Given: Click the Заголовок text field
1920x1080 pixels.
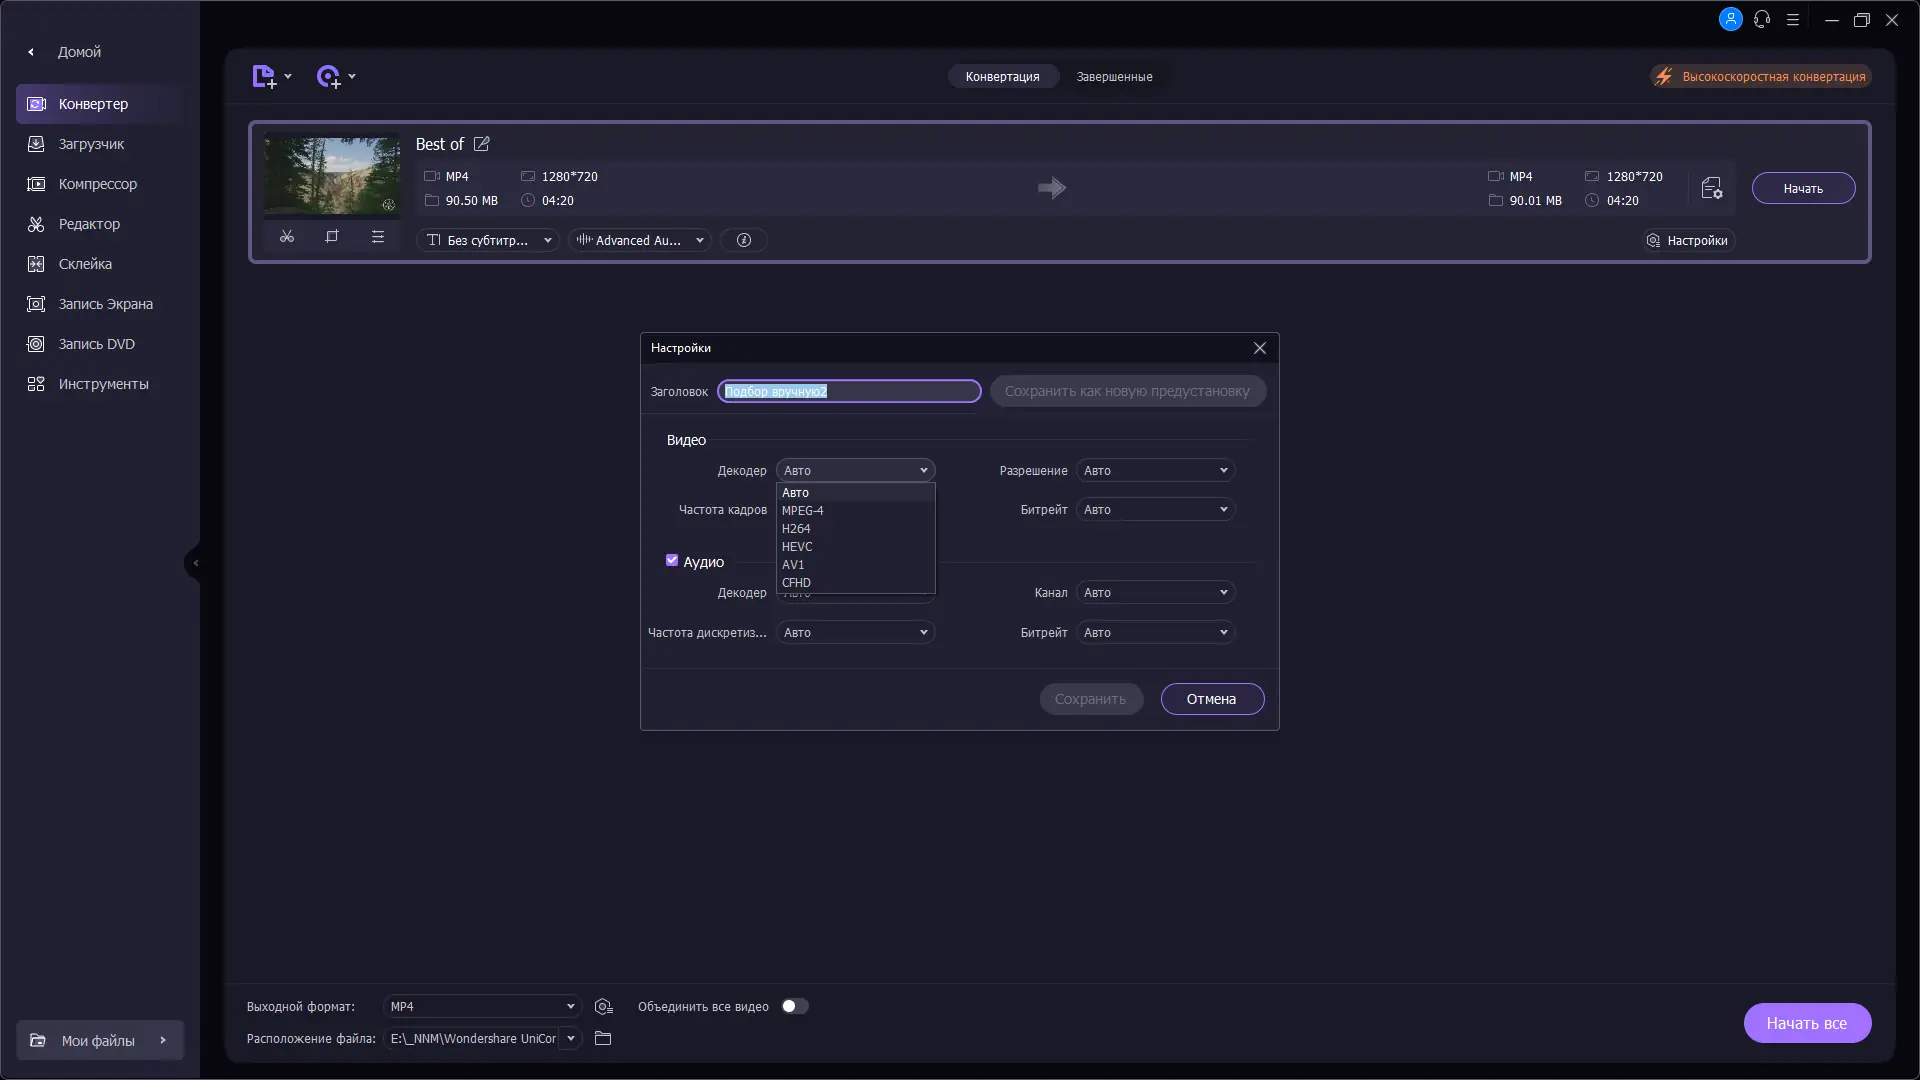Looking at the screenshot, I should [x=848, y=391].
